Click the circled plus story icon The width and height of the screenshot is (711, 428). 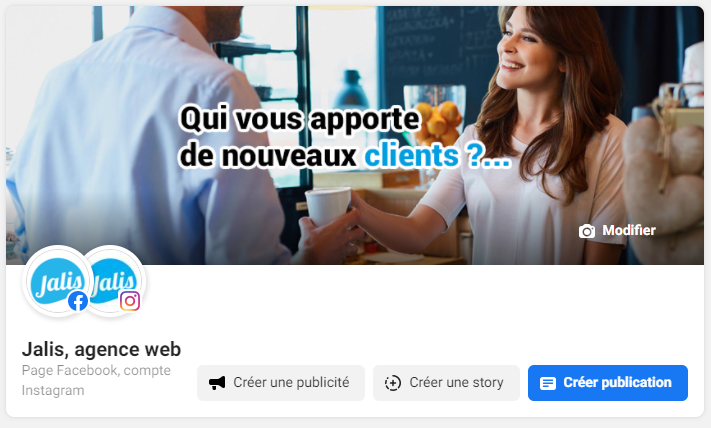coord(393,383)
